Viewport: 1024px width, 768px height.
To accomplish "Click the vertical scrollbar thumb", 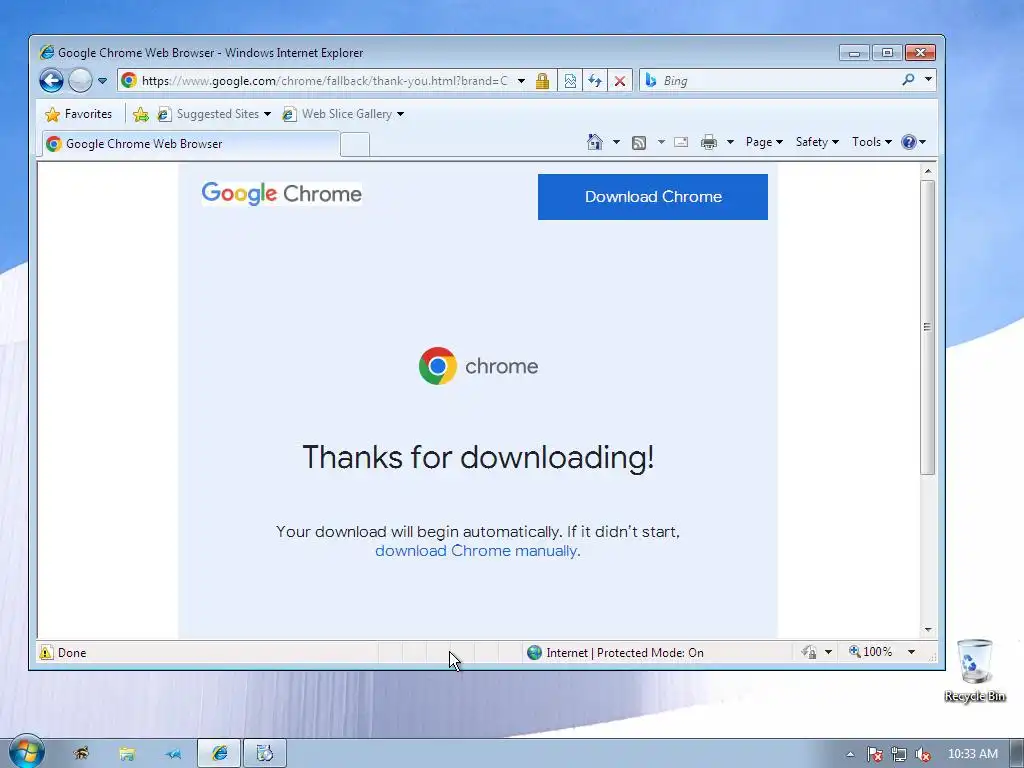I will pos(928,327).
